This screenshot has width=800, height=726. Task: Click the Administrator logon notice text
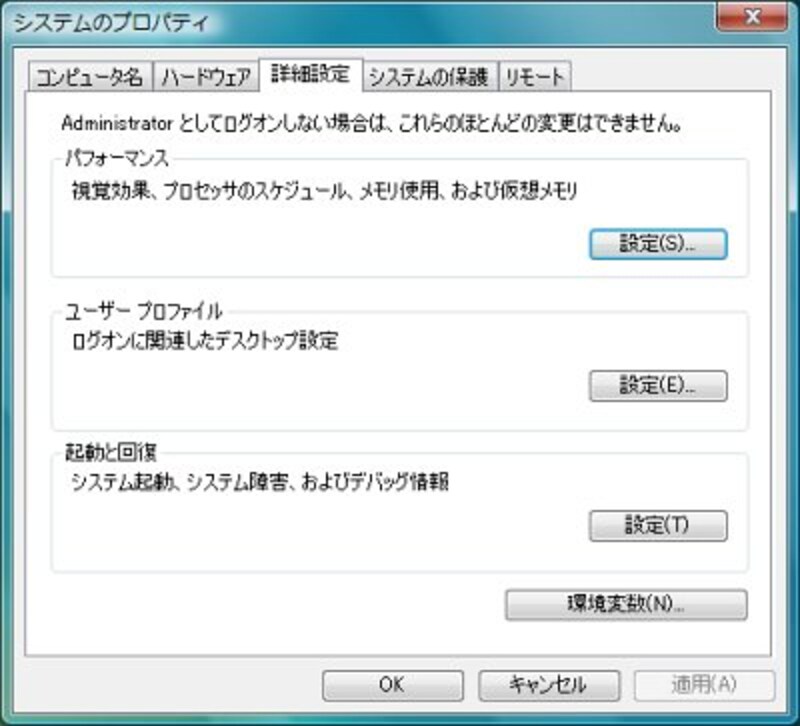[371, 123]
